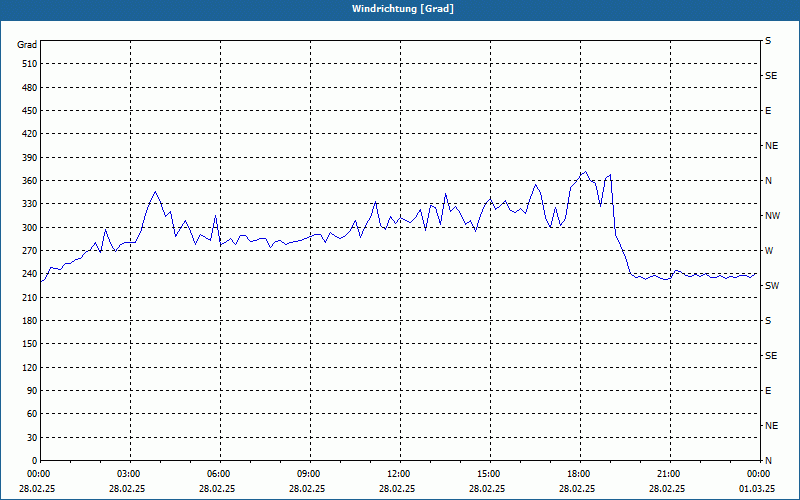Click the 480 degree axis label
800x500 pixels.
tap(29, 88)
